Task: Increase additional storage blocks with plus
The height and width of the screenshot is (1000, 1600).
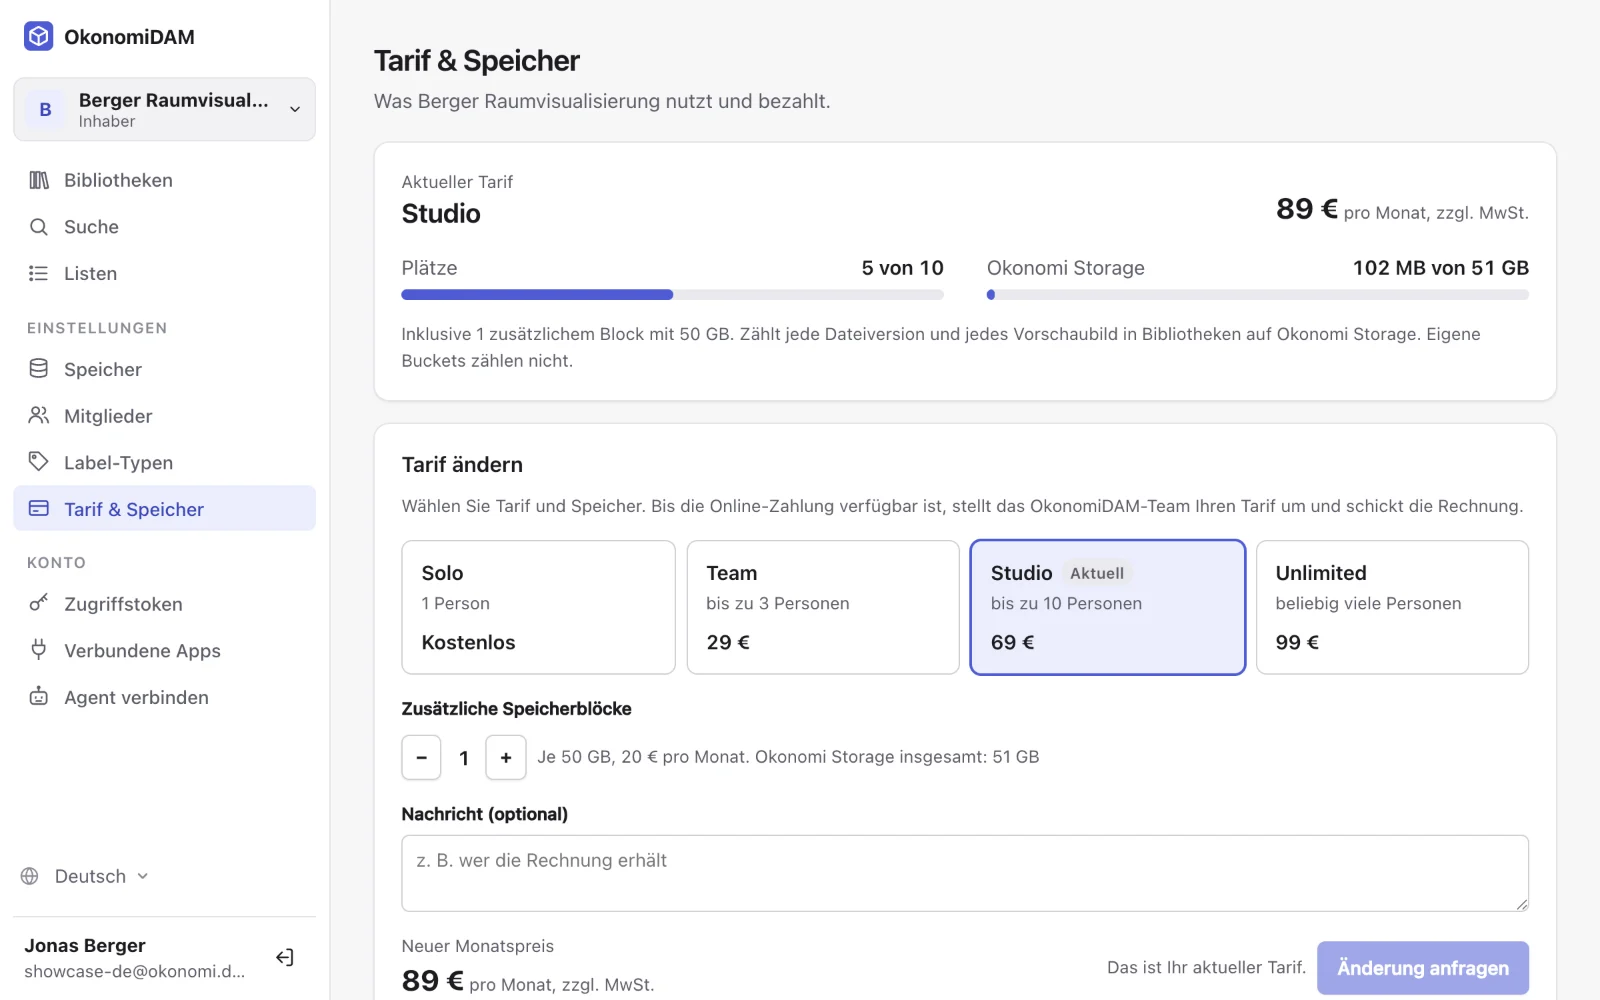Action: pyautogui.click(x=506, y=758)
